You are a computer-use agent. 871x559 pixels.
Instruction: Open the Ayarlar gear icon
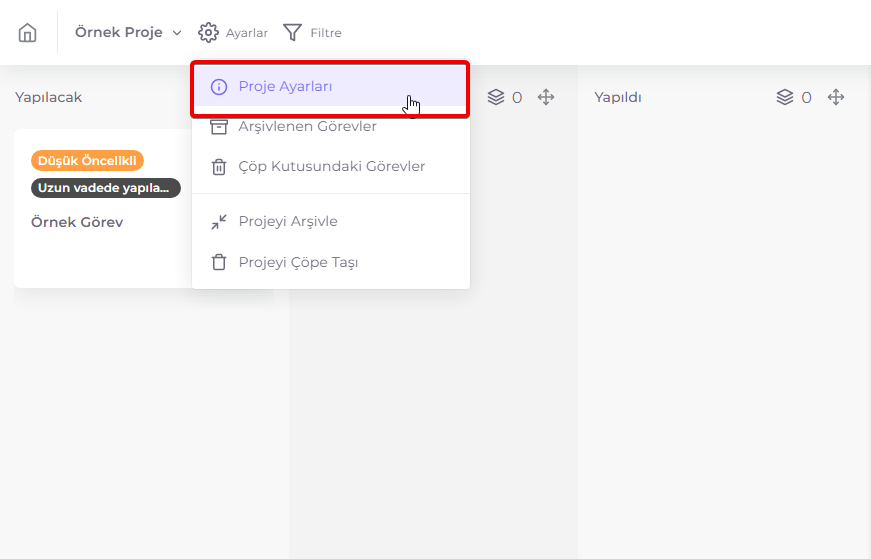(x=208, y=33)
